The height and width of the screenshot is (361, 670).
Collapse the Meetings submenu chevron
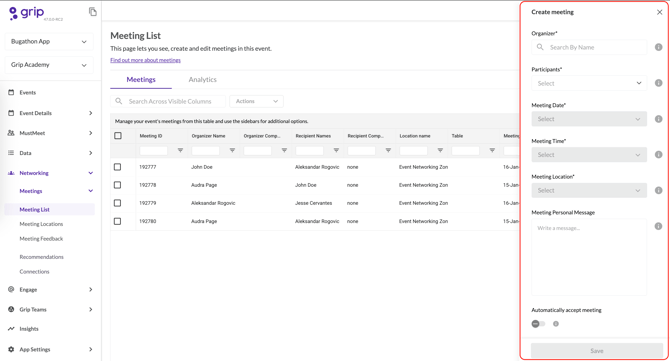click(91, 191)
